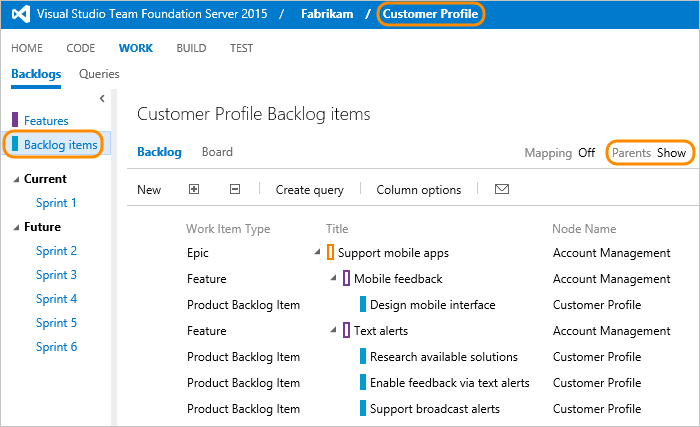
Task: Open the Queries tab
Action: click(99, 74)
